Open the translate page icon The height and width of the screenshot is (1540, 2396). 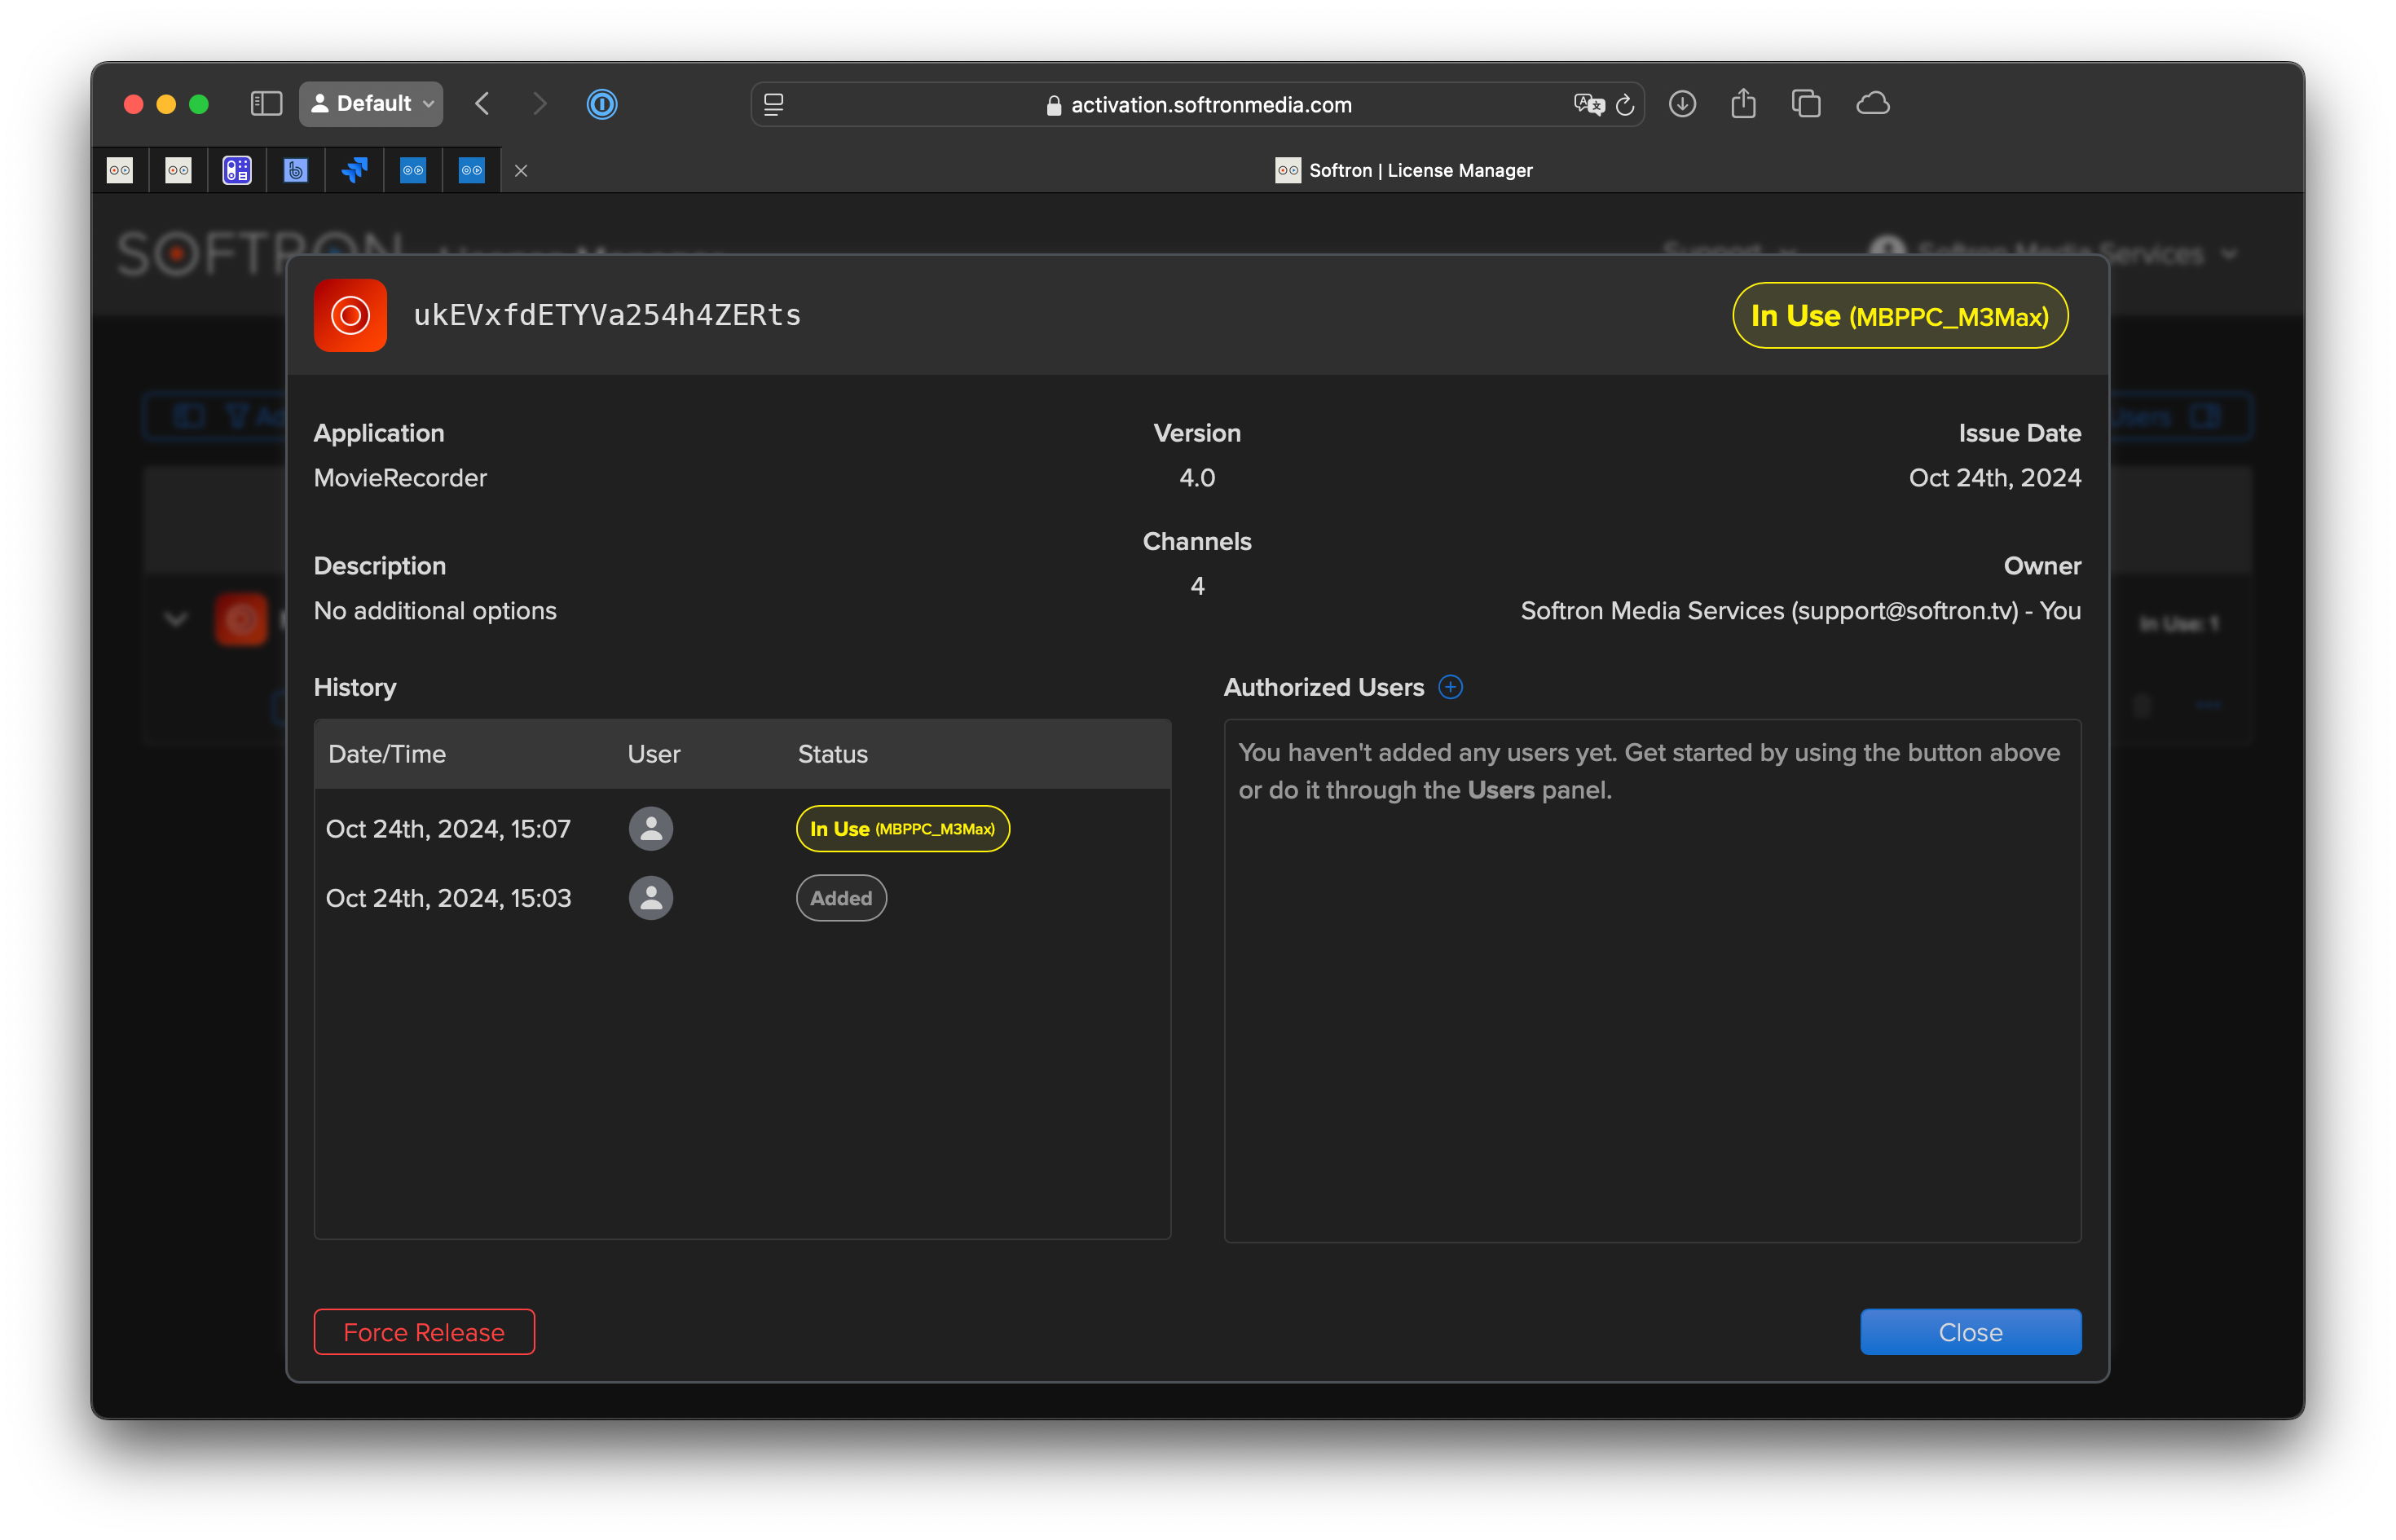coord(1588,104)
